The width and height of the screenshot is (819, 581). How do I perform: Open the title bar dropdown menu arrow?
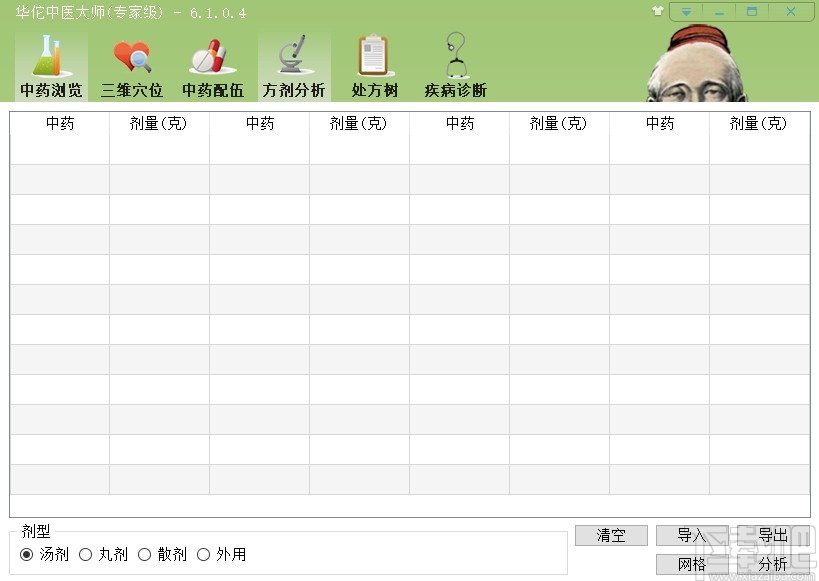coord(686,11)
